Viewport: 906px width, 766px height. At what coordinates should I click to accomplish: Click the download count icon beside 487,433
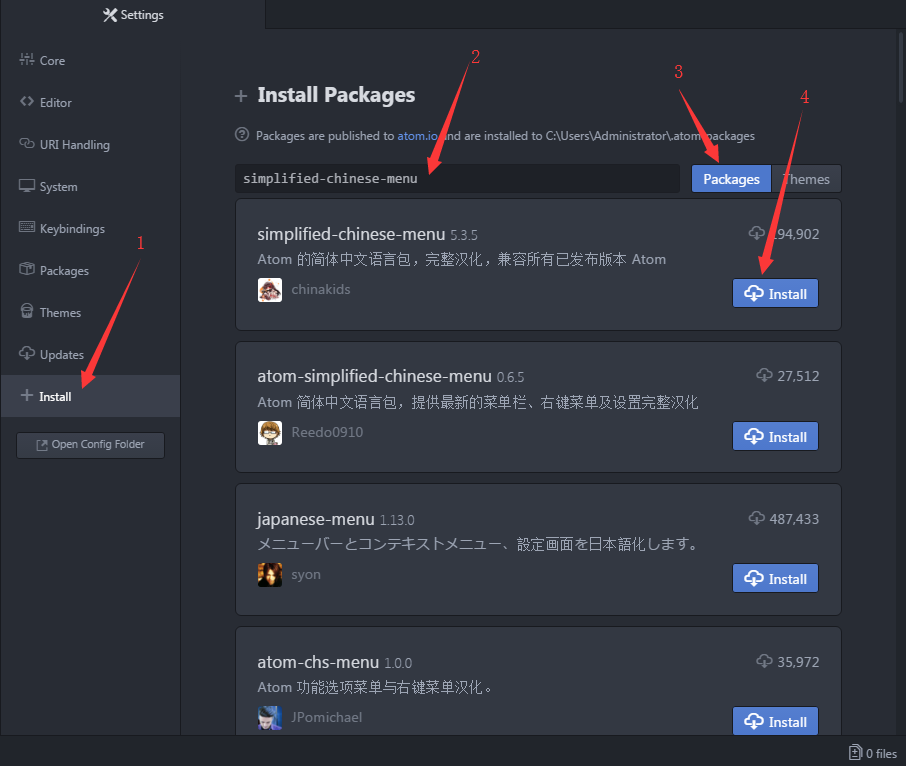756,518
